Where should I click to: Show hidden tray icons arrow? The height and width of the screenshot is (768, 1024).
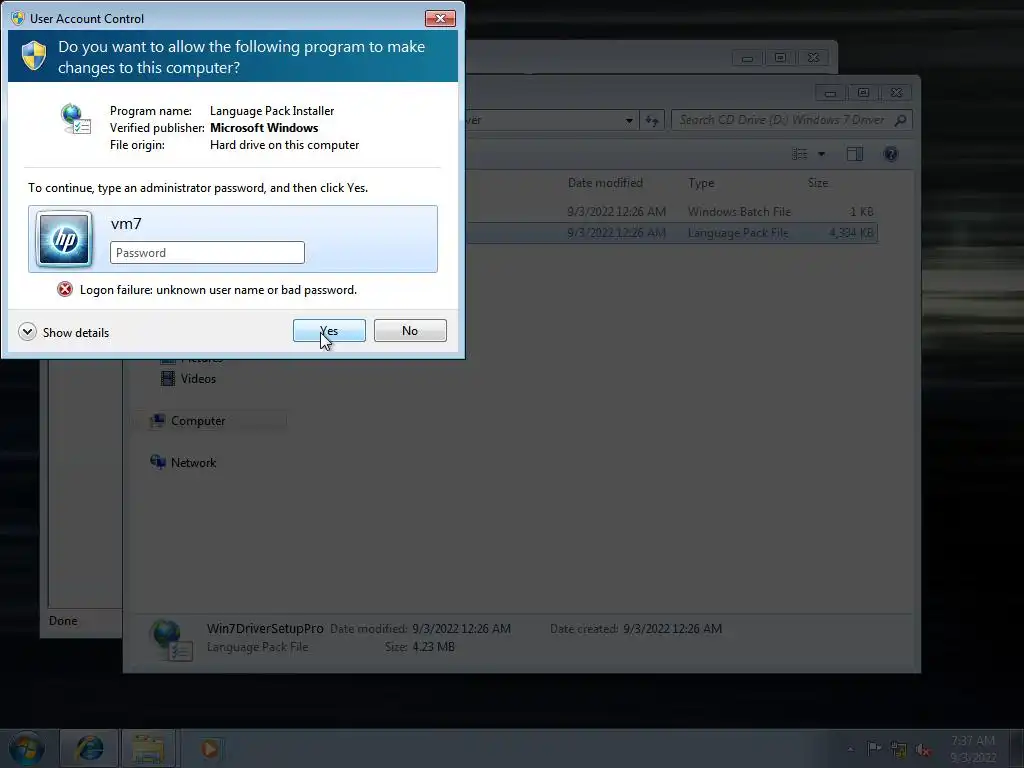click(850, 749)
